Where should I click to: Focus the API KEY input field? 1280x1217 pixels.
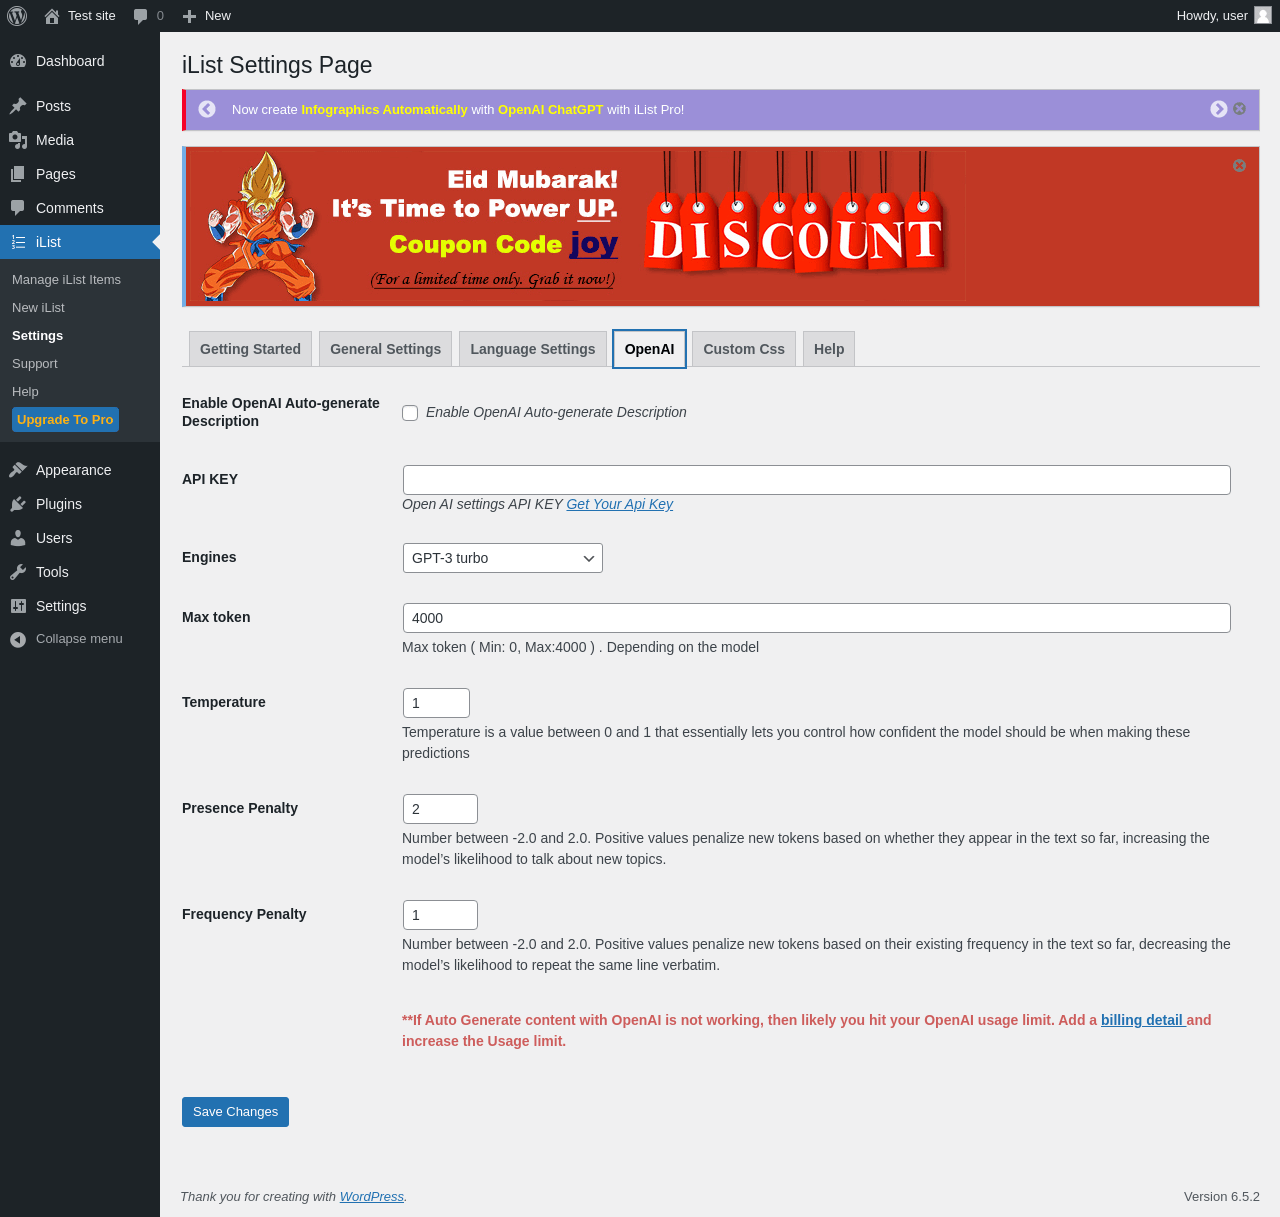816,480
